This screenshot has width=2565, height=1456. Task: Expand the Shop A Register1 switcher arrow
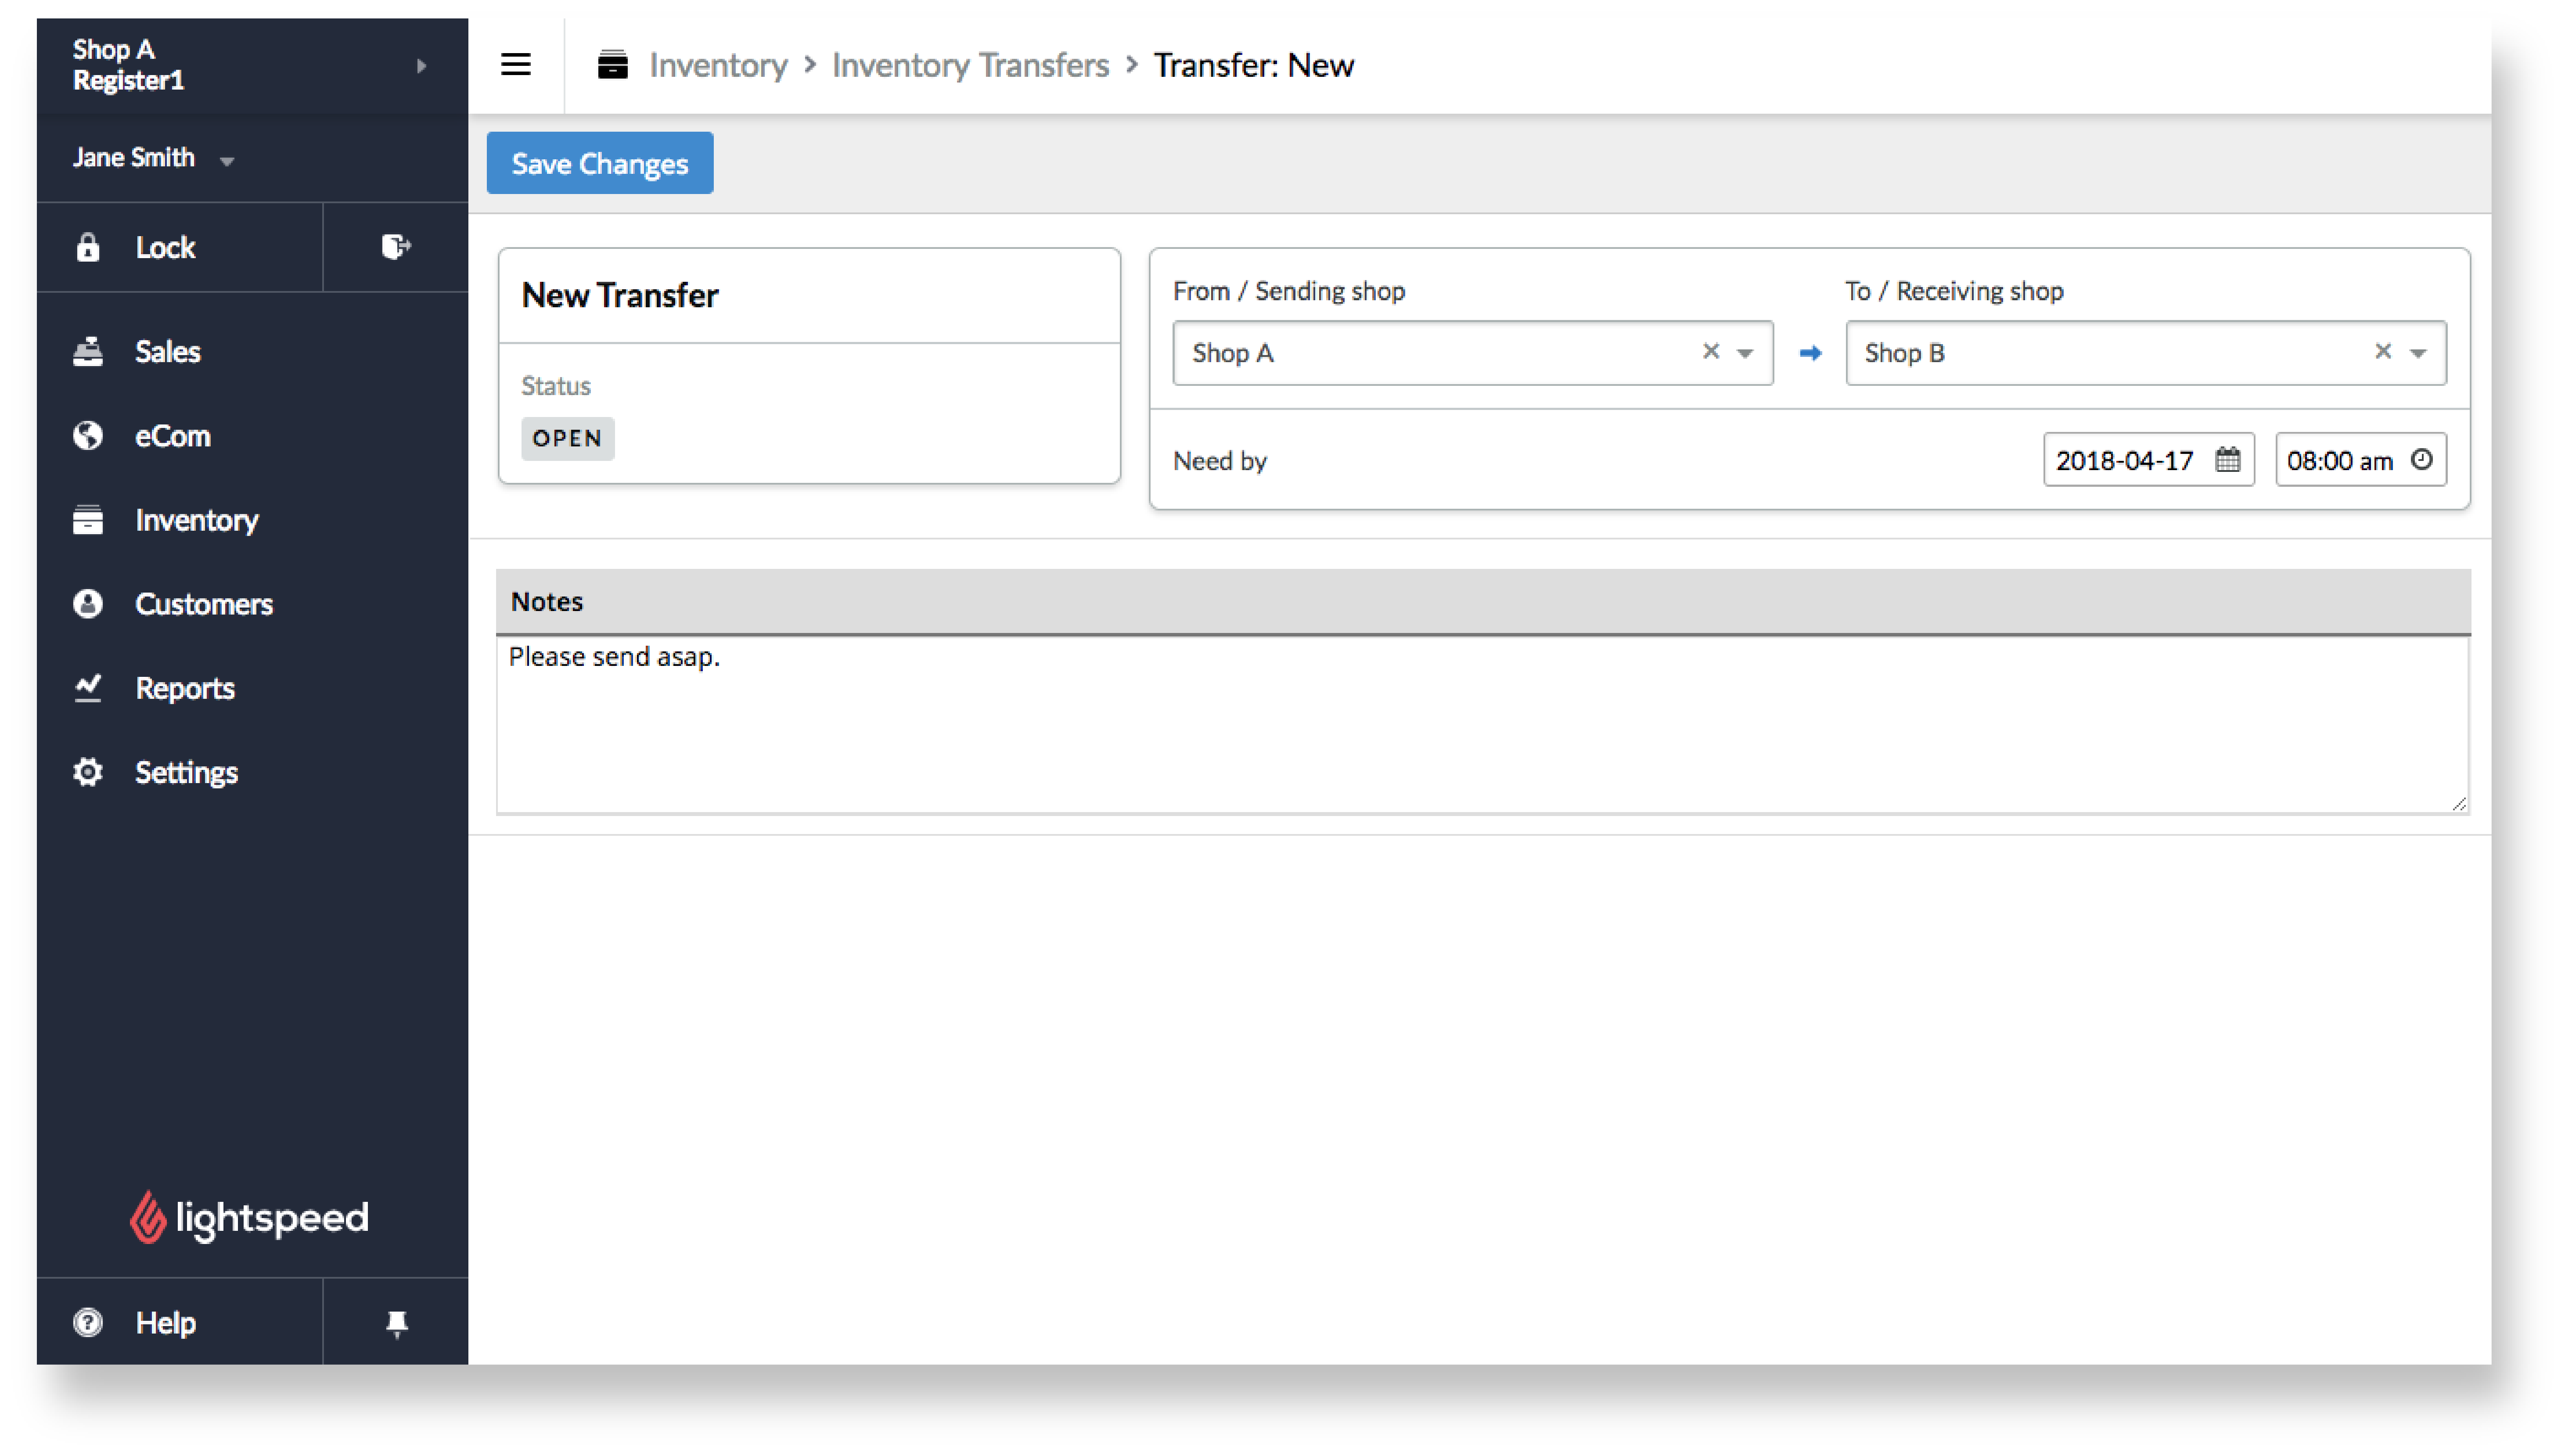click(421, 66)
